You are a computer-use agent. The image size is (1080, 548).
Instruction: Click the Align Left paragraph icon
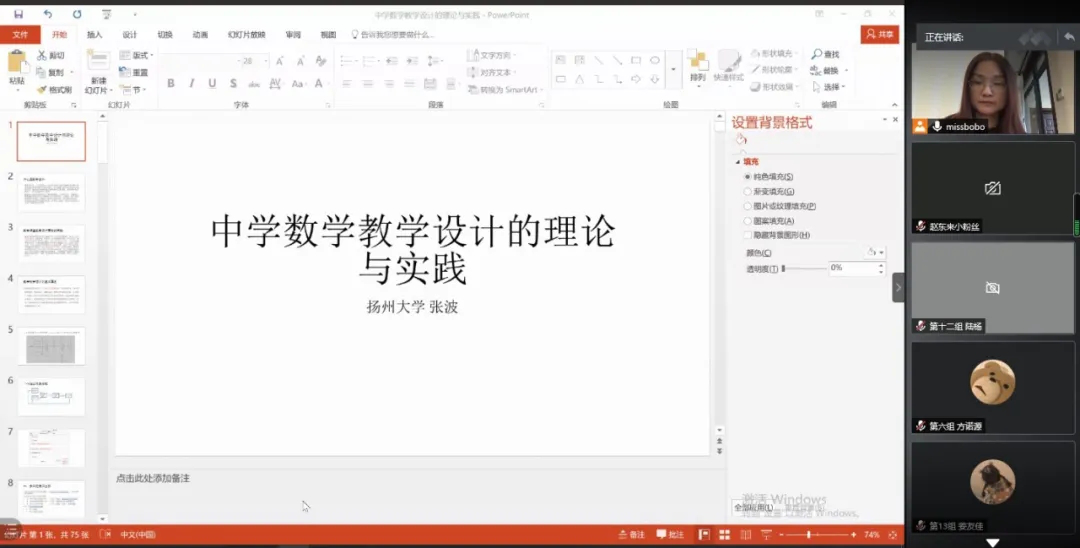[347, 84]
